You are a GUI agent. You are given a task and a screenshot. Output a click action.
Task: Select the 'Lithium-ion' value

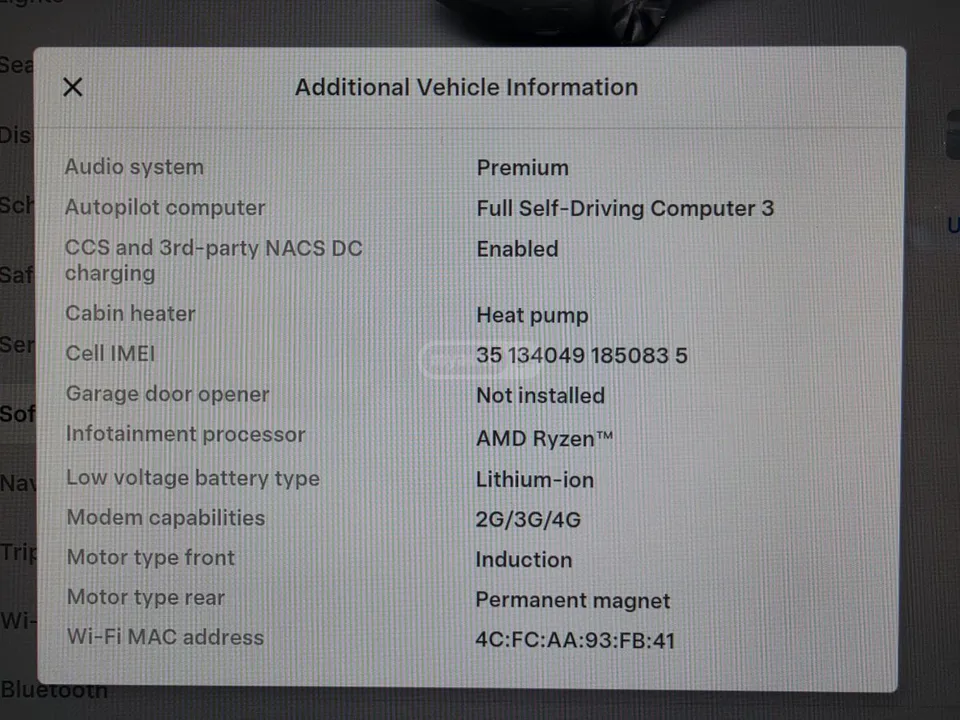(535, 480)
